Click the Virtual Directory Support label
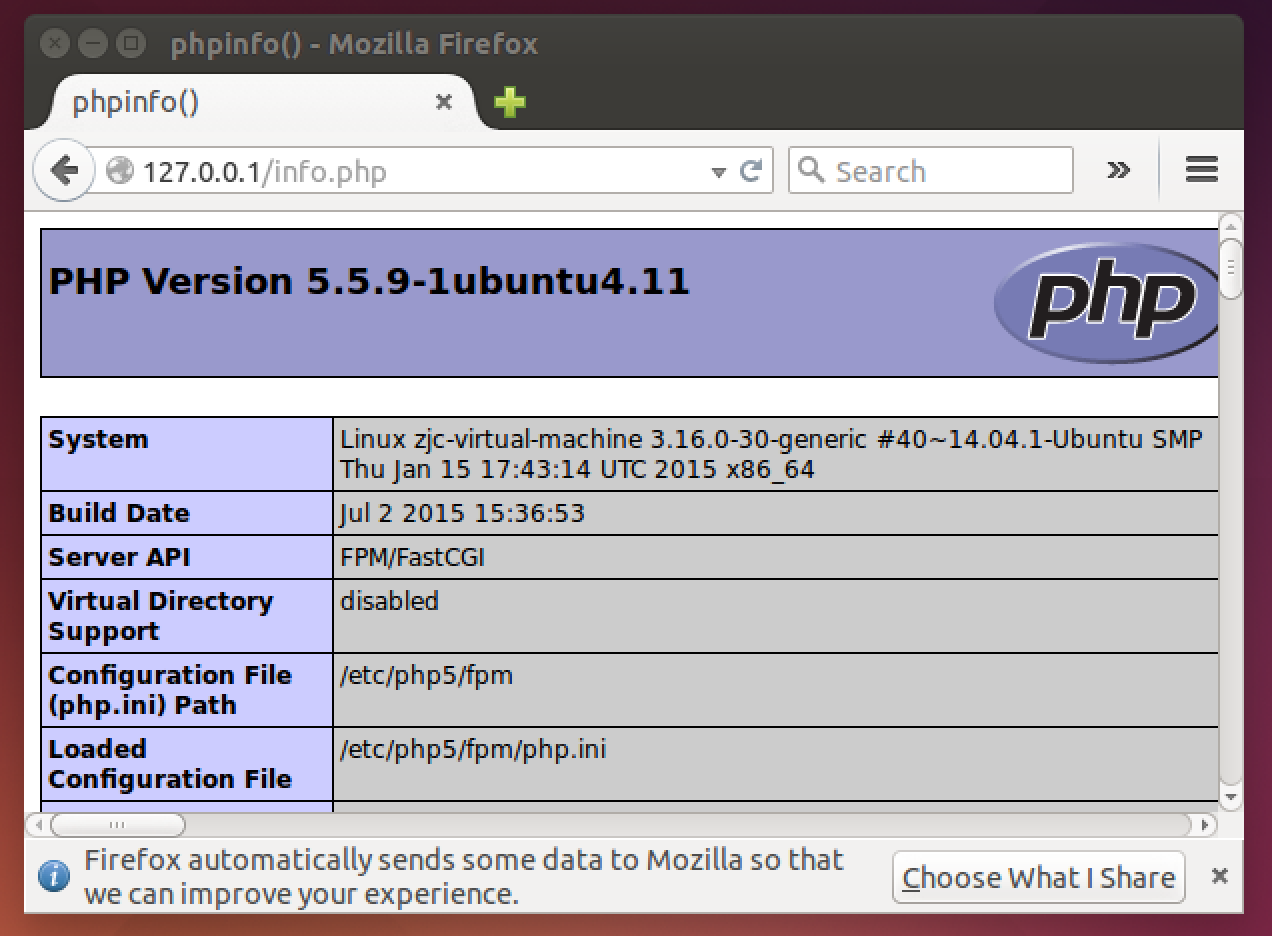The image size is (1272, 936). tap(160, 616)
